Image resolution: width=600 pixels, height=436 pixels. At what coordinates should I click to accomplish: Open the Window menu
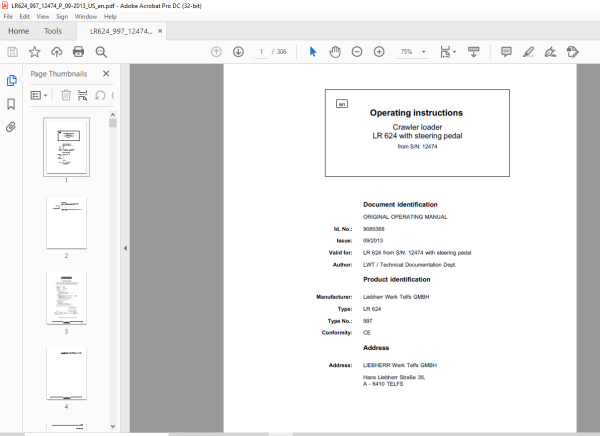86,16
